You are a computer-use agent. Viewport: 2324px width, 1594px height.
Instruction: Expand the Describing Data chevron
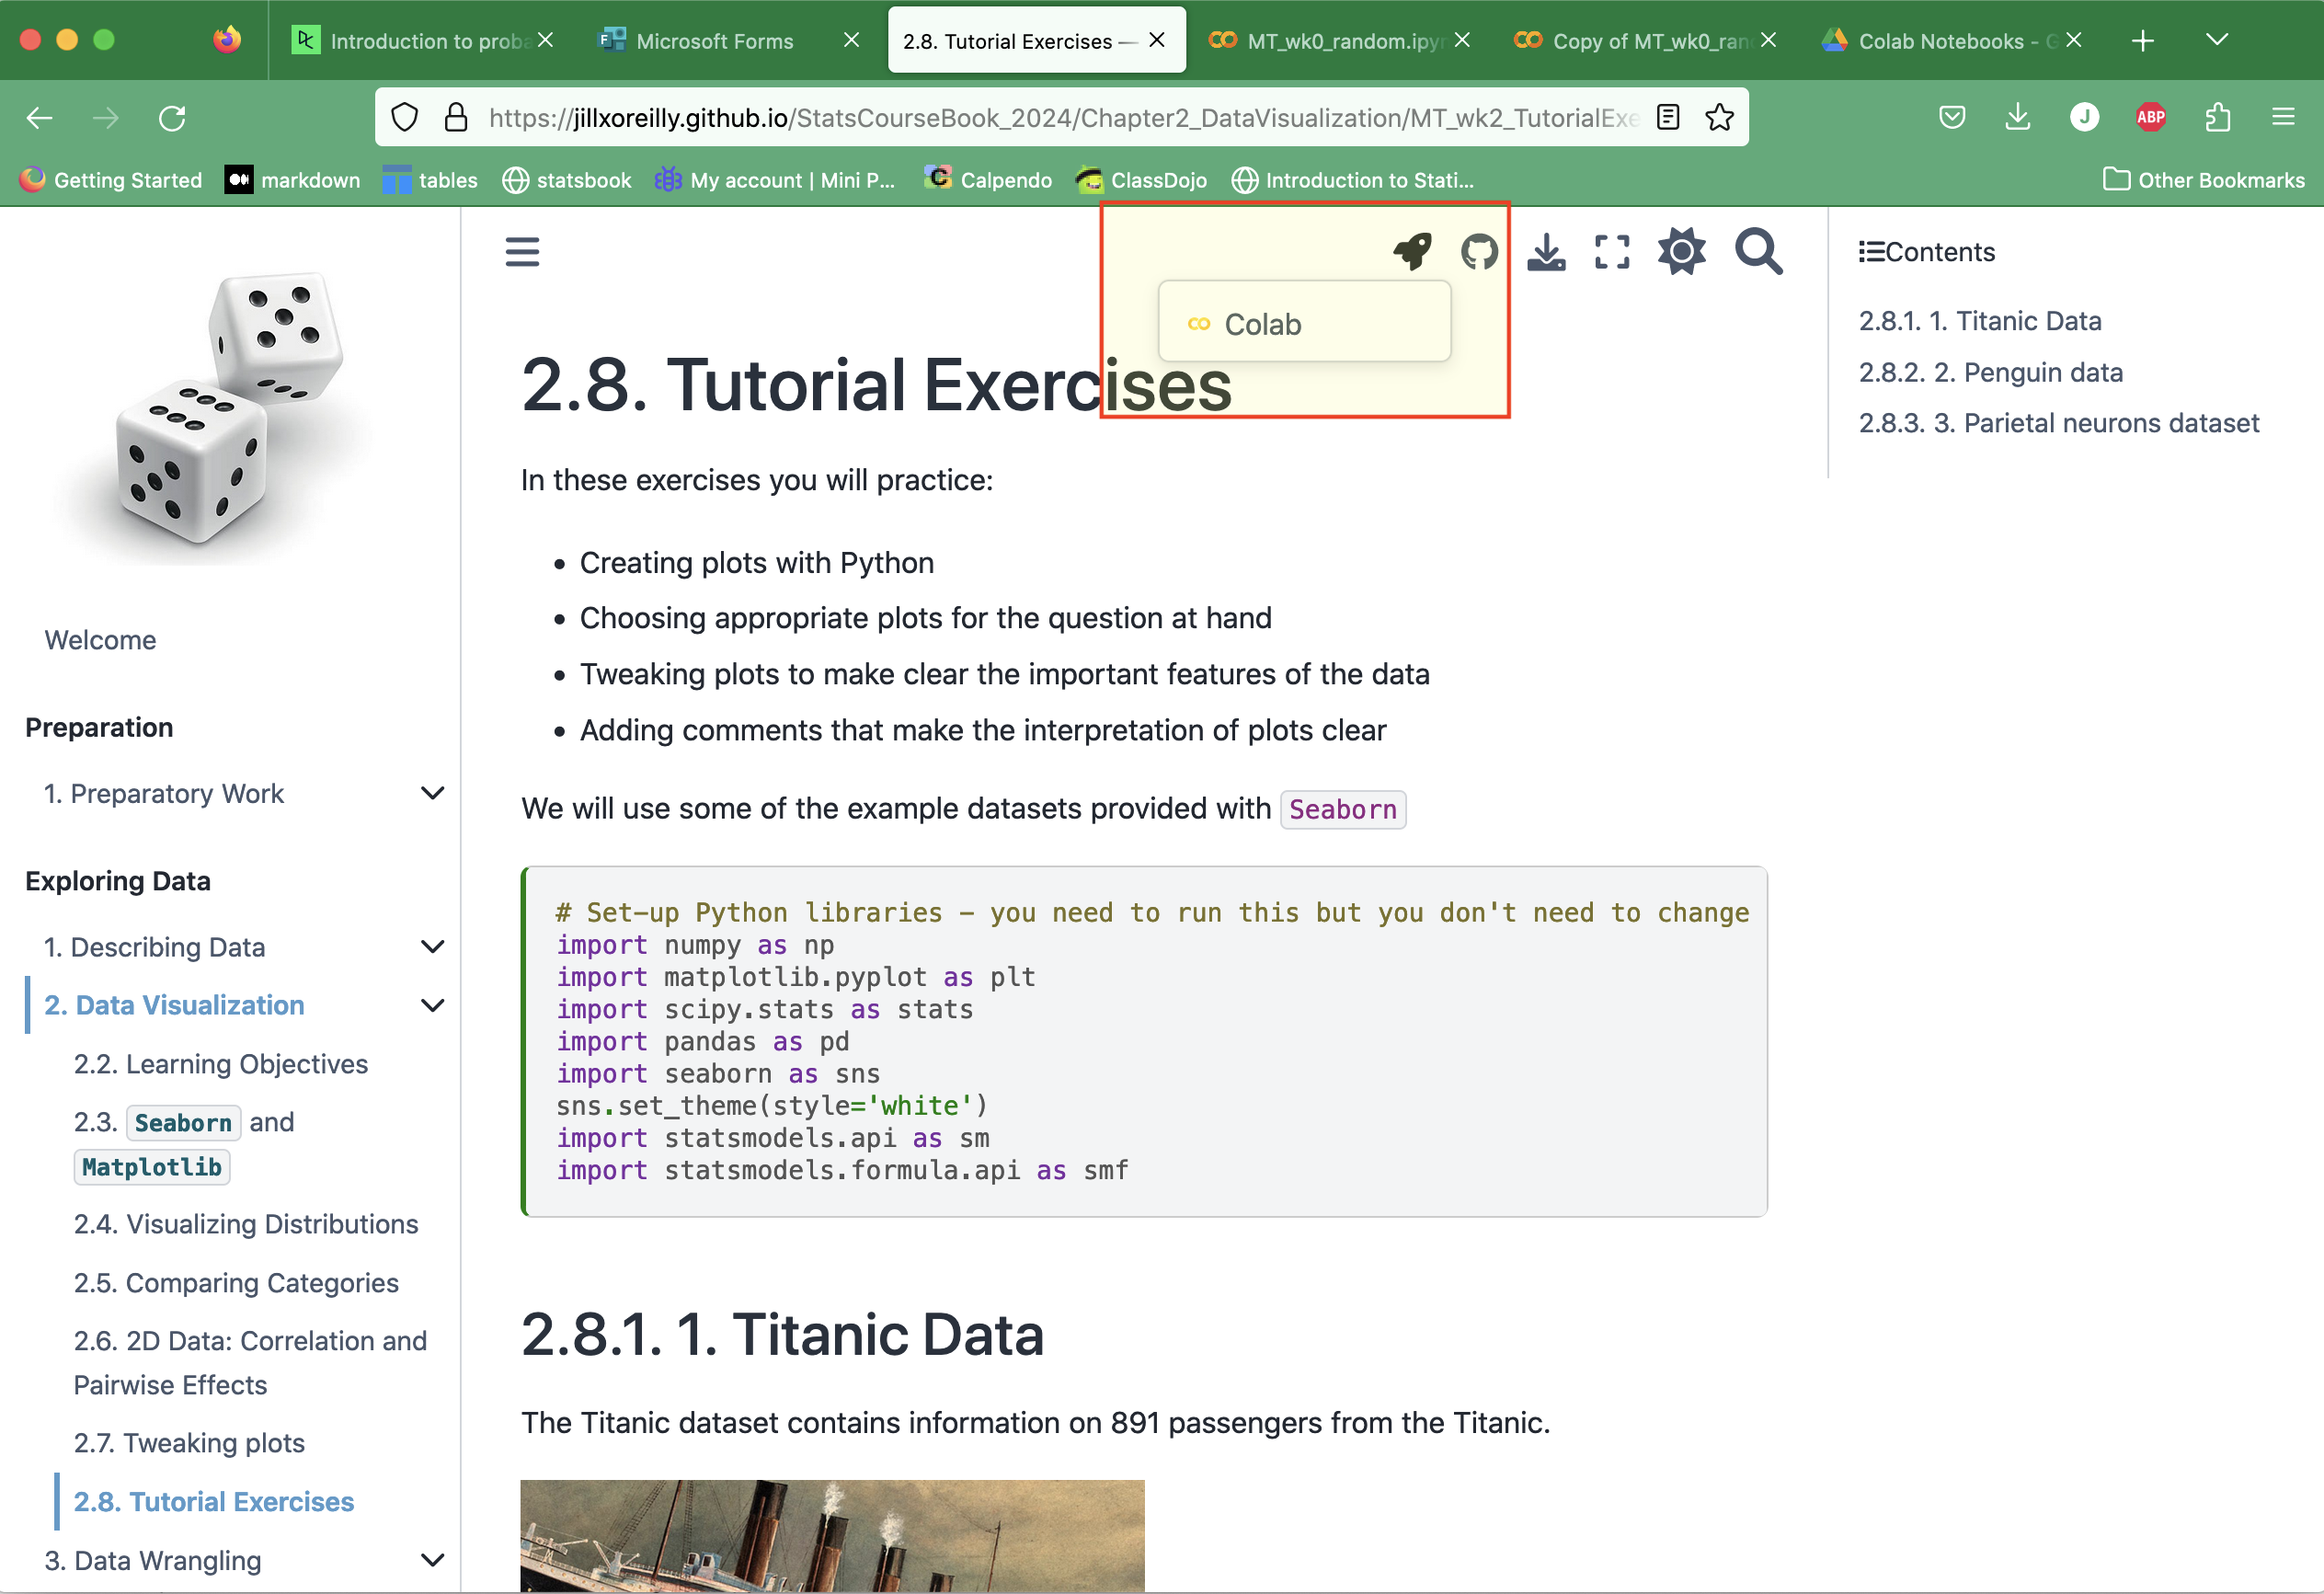point(432,946)
